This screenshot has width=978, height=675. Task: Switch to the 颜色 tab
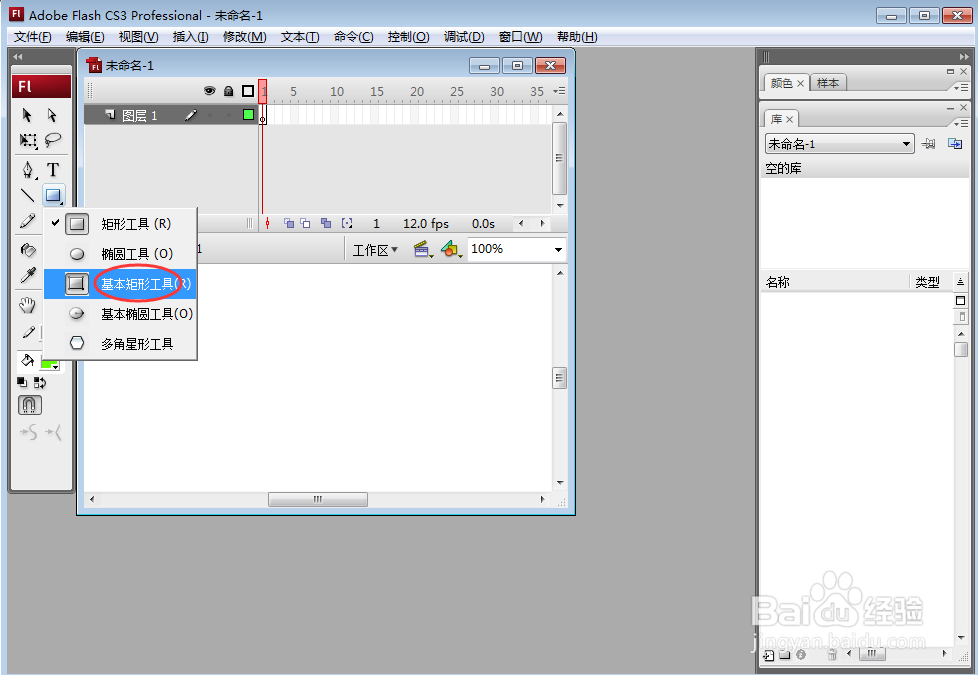(787, 83)
